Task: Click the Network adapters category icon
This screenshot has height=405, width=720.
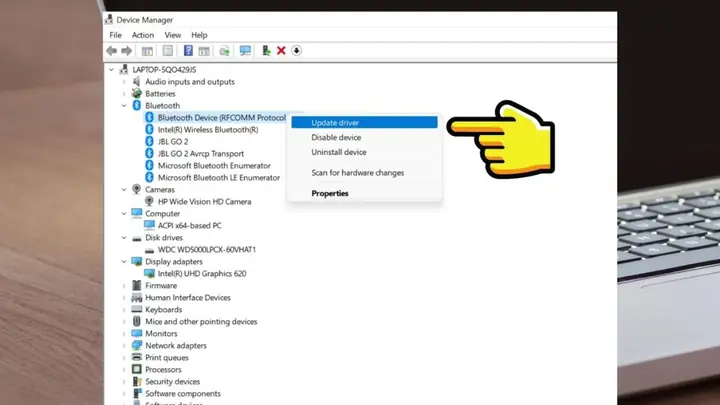Action: coord(136,345)
